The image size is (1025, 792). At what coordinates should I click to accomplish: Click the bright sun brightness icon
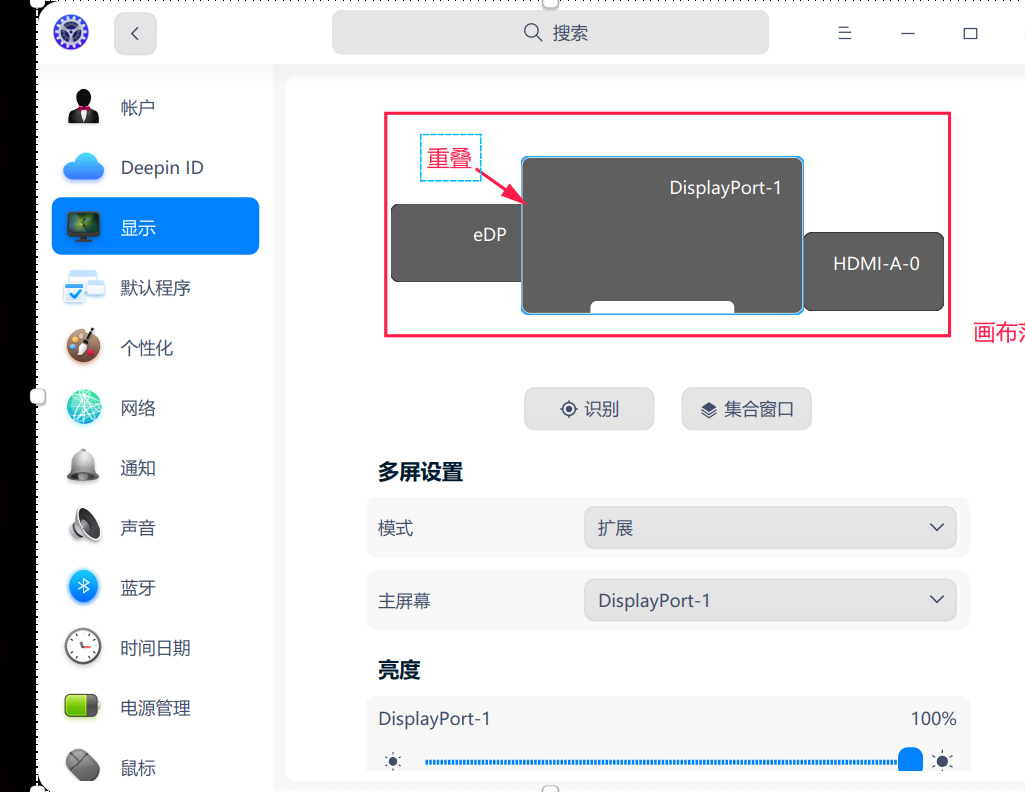(942, 761)
